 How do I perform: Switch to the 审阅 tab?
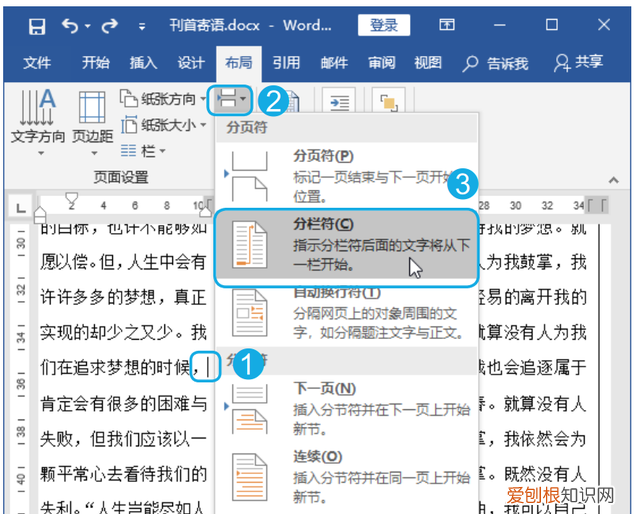point(381,63)
